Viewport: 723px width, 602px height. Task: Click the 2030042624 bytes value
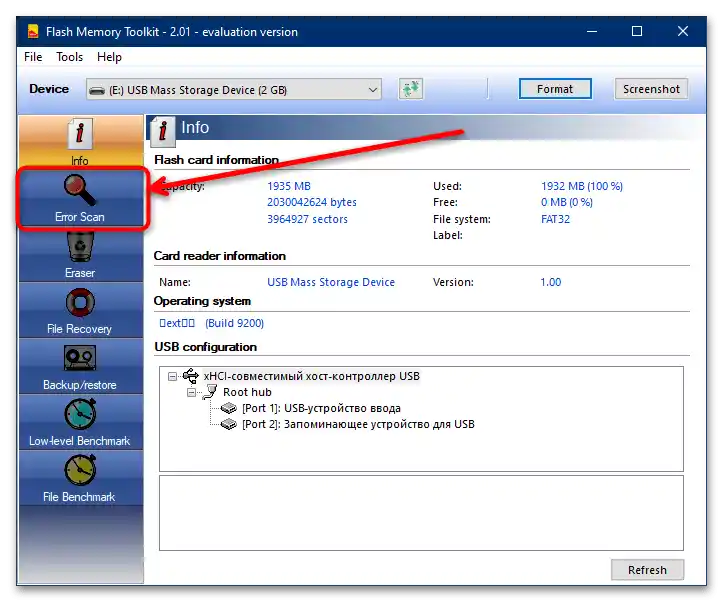click(312, 202)
